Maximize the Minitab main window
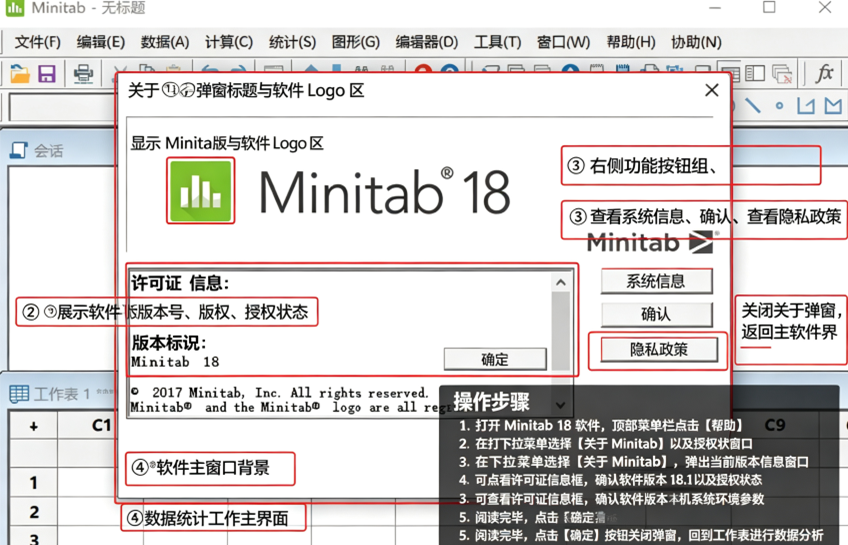The width and height of the screenshot is (848, 545). point(769,7)
